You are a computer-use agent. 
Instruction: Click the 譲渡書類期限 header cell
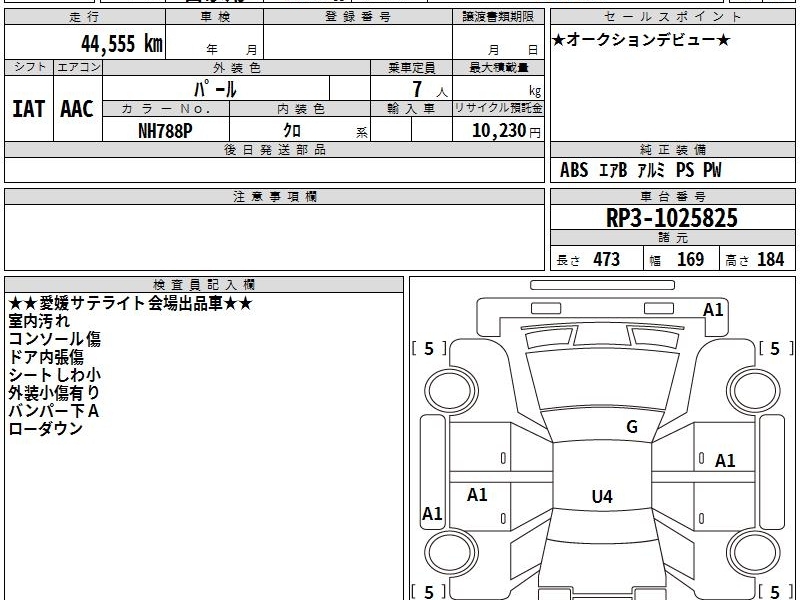(x=498, y=17)
